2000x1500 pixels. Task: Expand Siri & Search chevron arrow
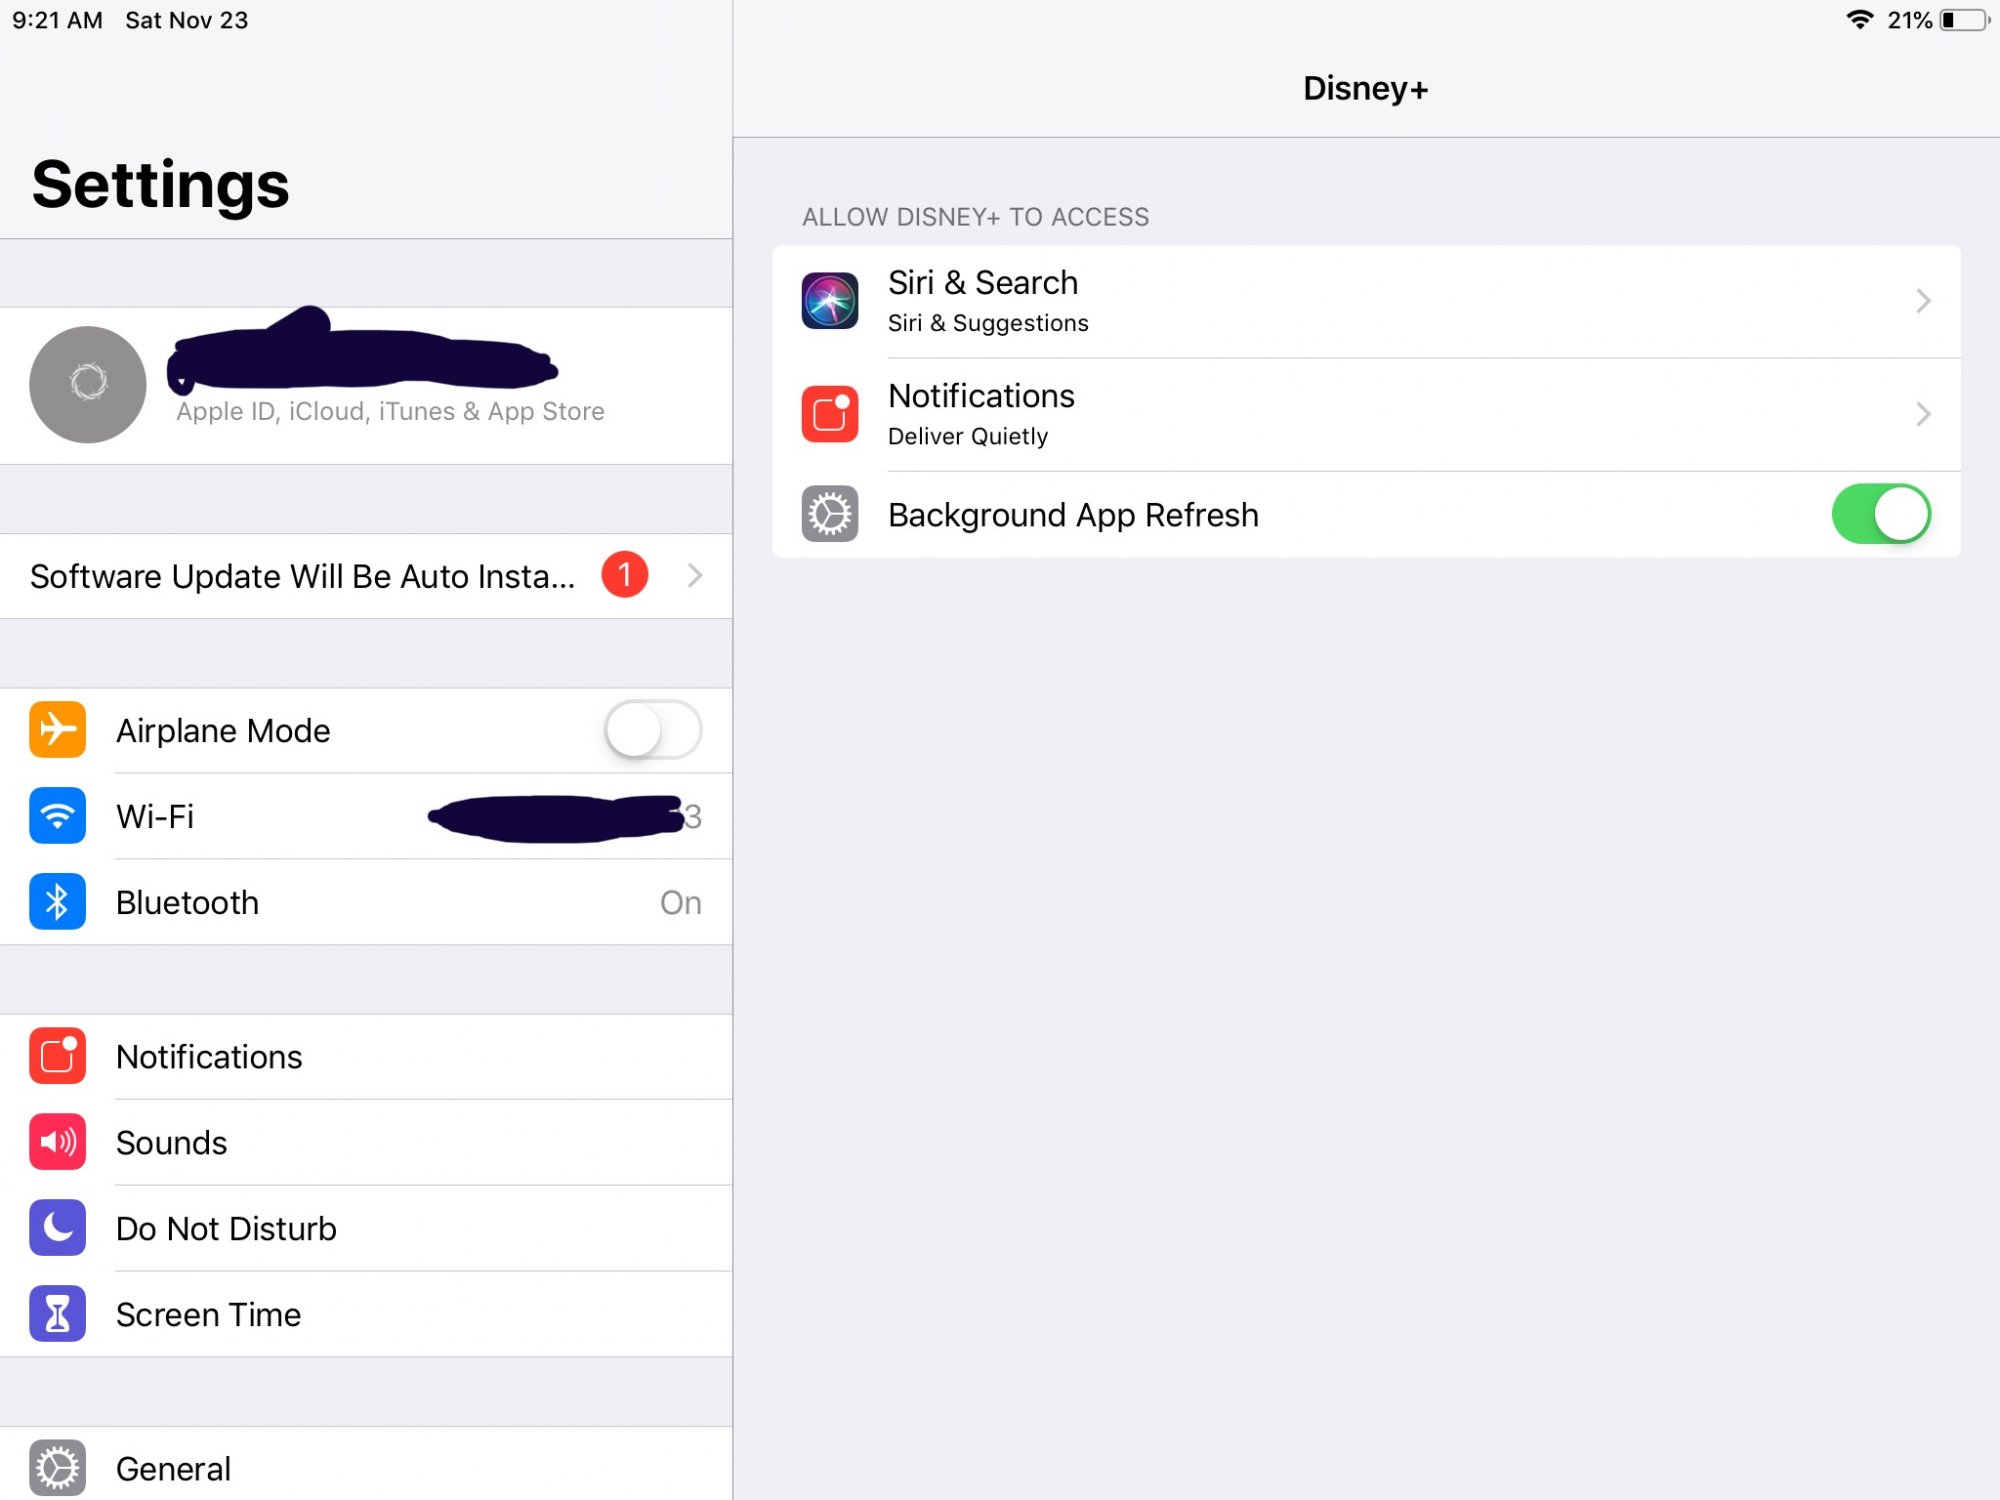pos(1923,301)
